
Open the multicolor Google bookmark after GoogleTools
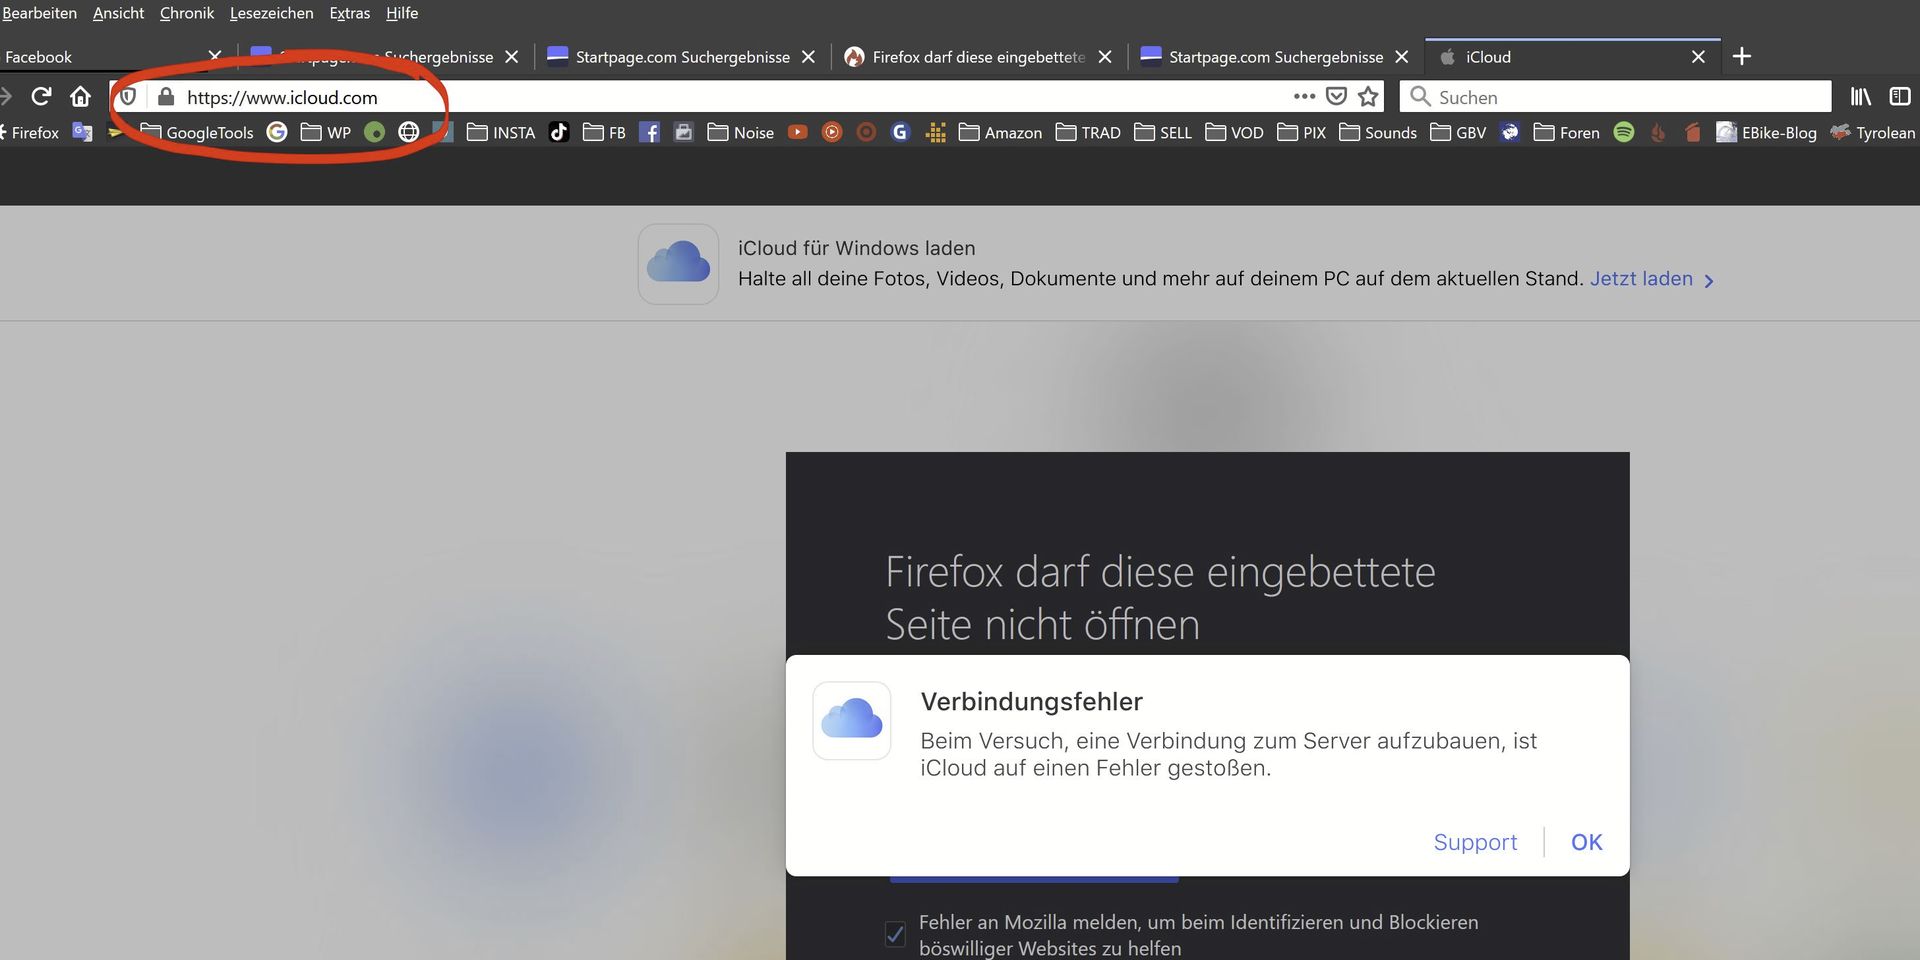tap(277, 132)
